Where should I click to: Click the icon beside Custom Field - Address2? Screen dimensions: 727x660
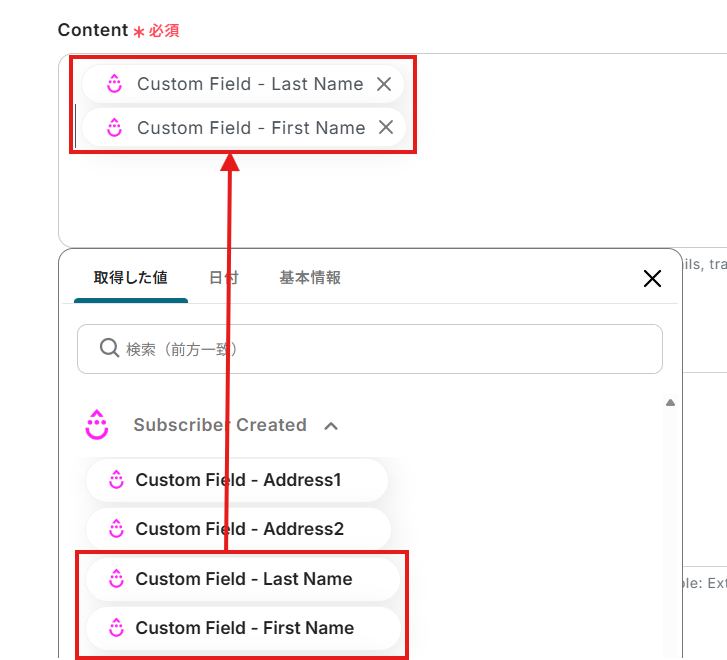pos(116,529)
